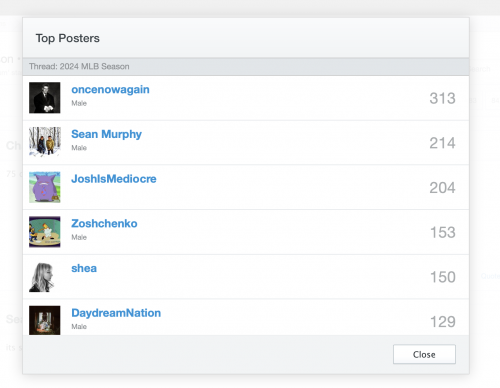This screenshot has width=500, height=388.
Task: Click DaydreamNation's dark avatar image
Action: coord(45,320)
